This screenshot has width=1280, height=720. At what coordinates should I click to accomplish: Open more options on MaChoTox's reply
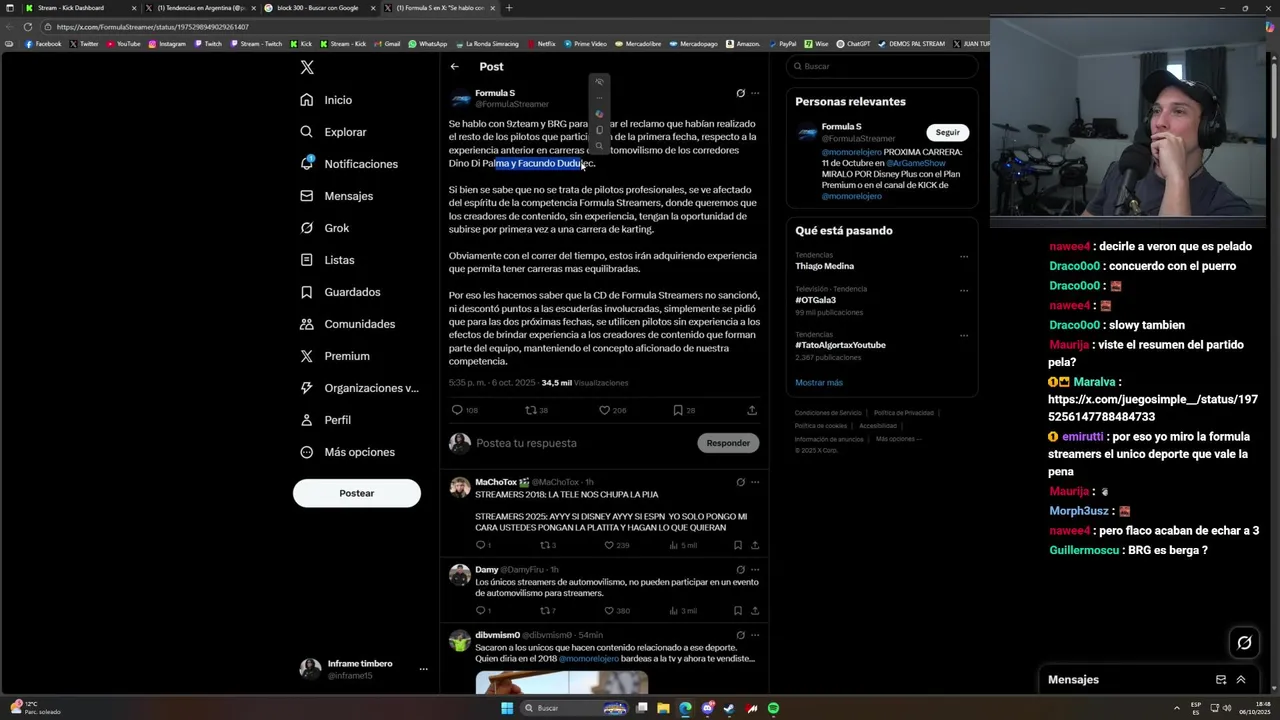click(x=755, y=482)
